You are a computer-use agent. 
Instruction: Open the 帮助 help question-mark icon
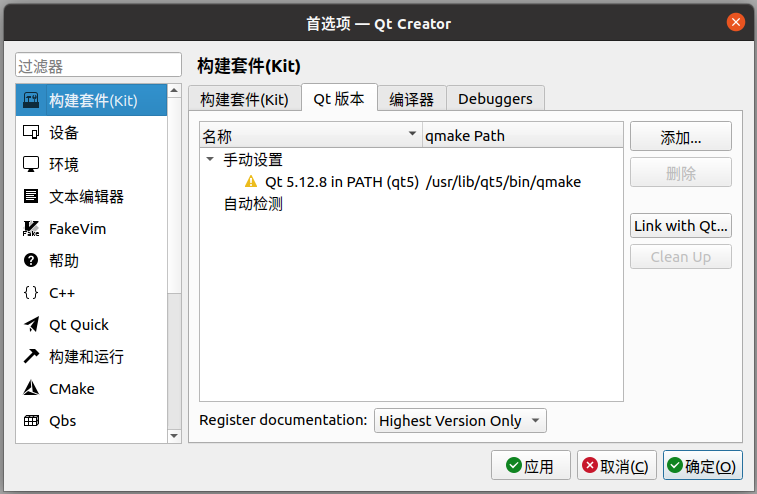(x=31, y=260)
